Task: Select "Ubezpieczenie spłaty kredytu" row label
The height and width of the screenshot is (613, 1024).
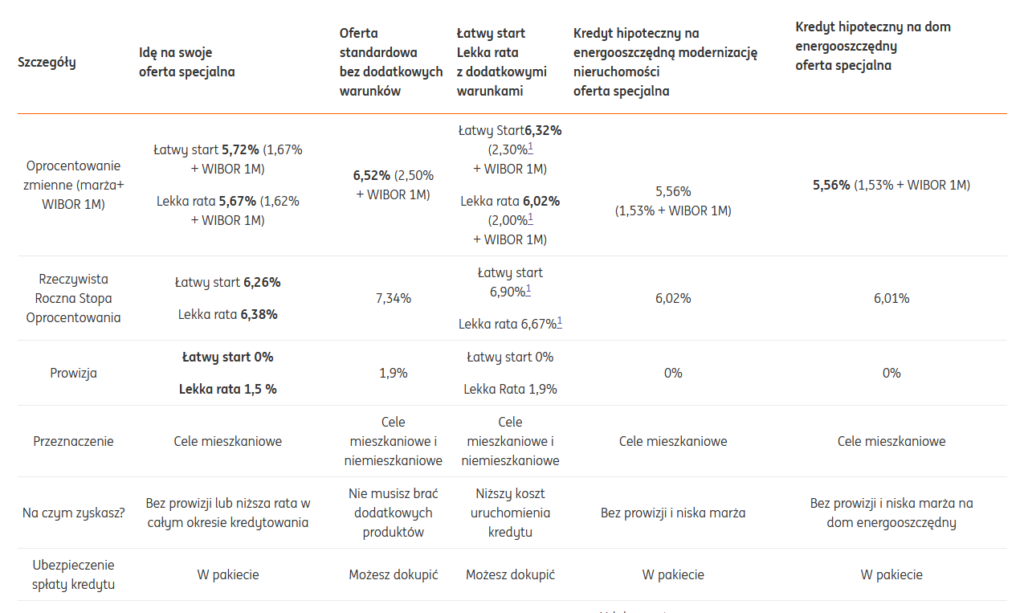Action: (73, 575)
